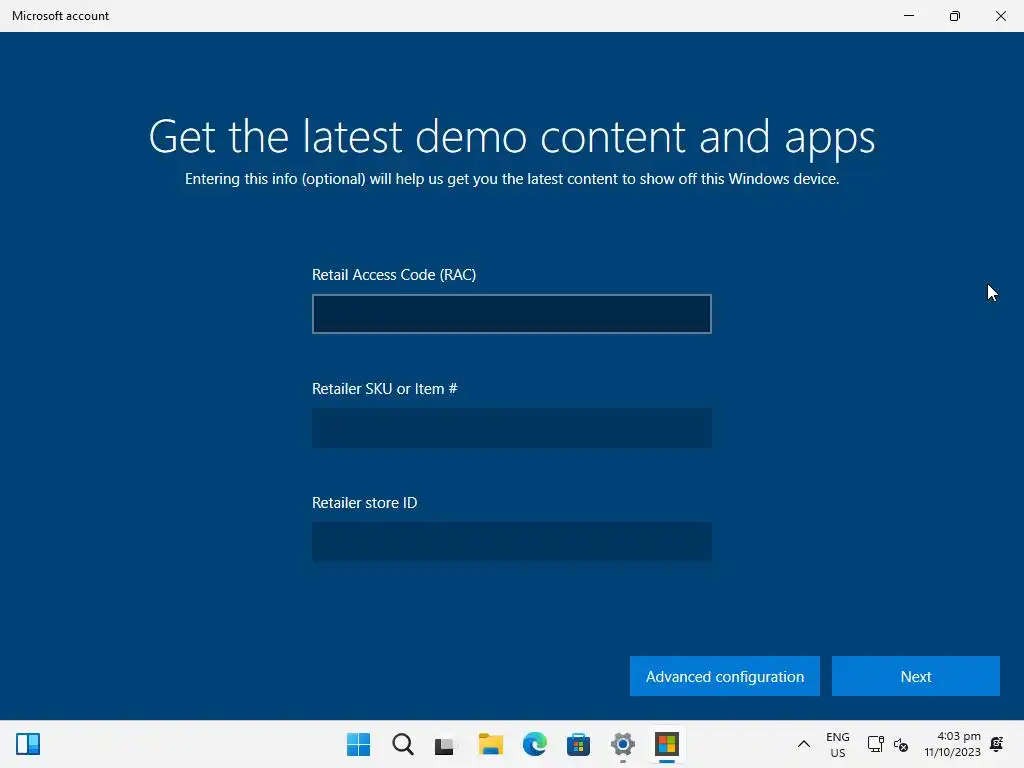The width and height of the screenshot is (1024, 768).
Task: Open Settings gear in taskbar
Action: click(622, 744)
